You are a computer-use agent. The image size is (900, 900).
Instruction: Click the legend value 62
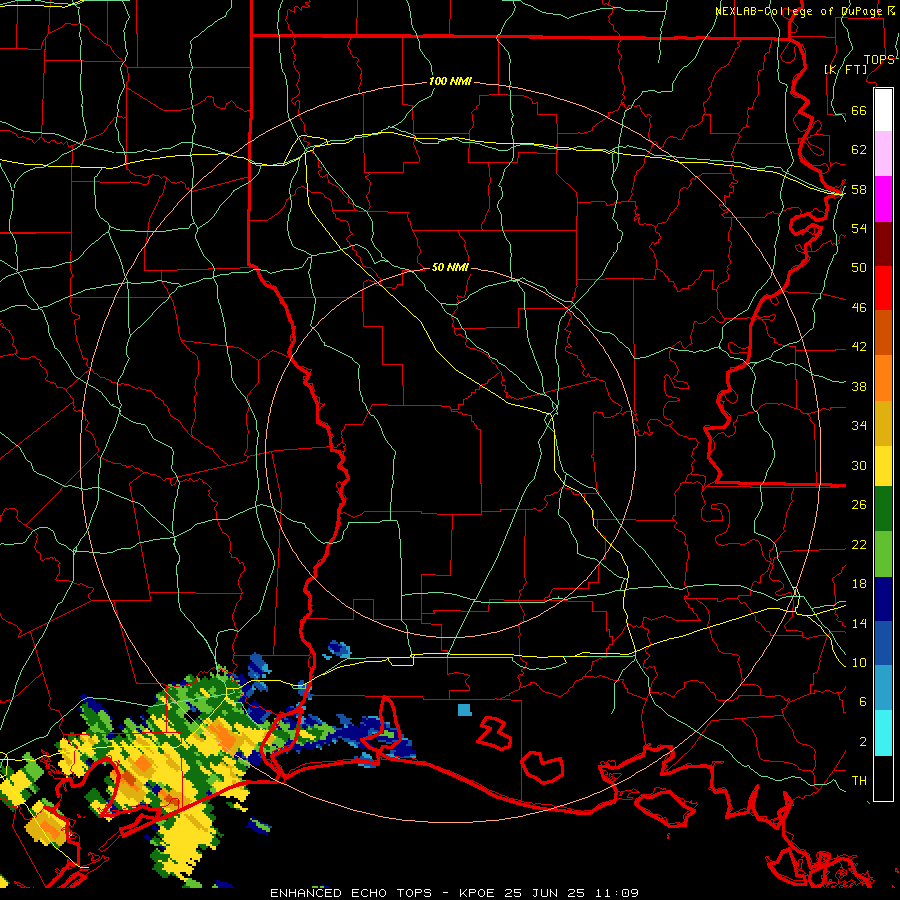click(x=859, y=150)
